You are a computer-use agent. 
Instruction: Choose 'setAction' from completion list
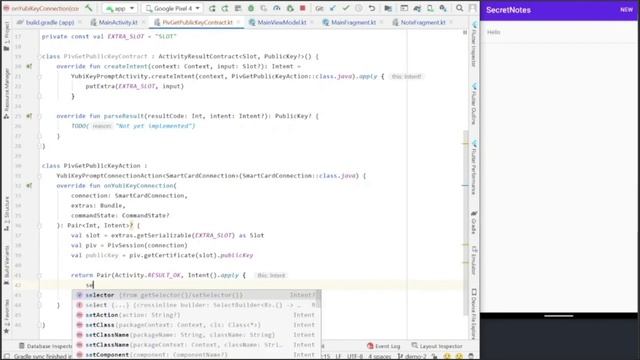tap(196, 315)
